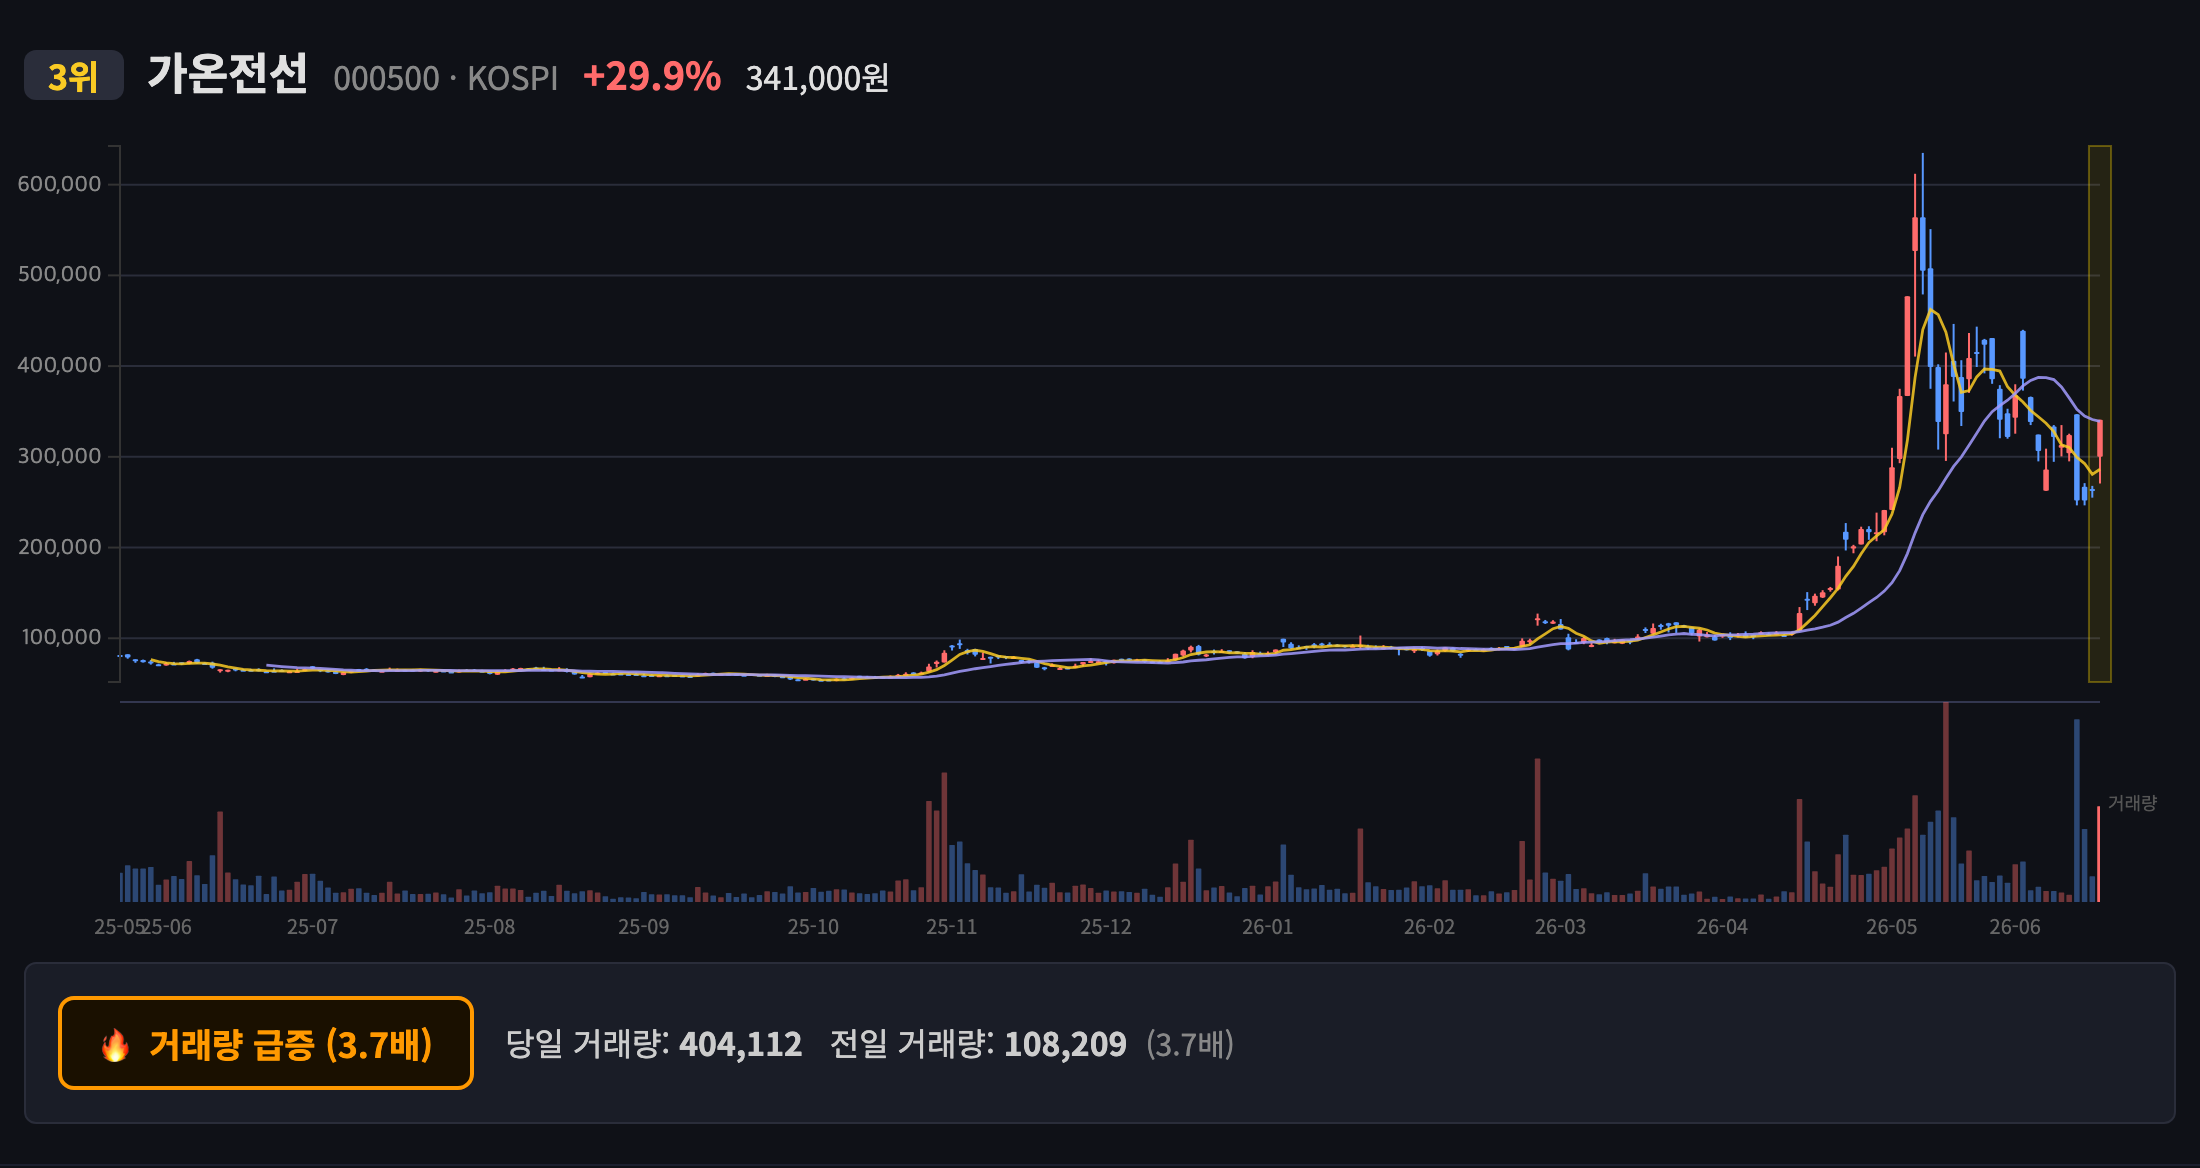Click the highlighted latest-day candle band
The height and width of the screenshot is (1168, 2200).
pyautogui.click(x=2100, y=414)
